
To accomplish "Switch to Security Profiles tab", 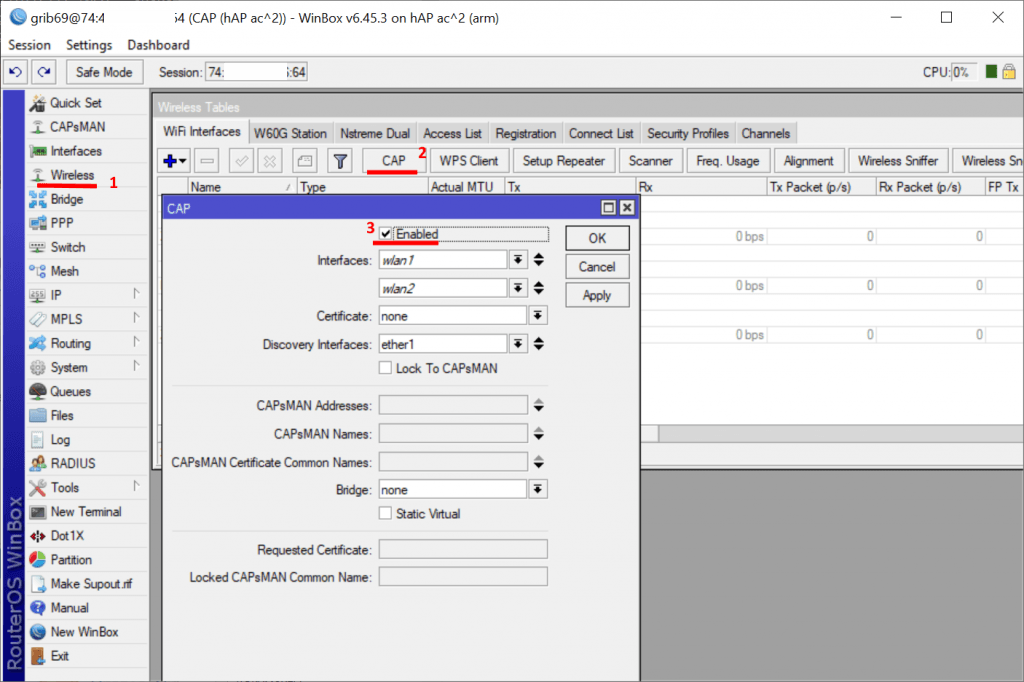I will 687,133.
